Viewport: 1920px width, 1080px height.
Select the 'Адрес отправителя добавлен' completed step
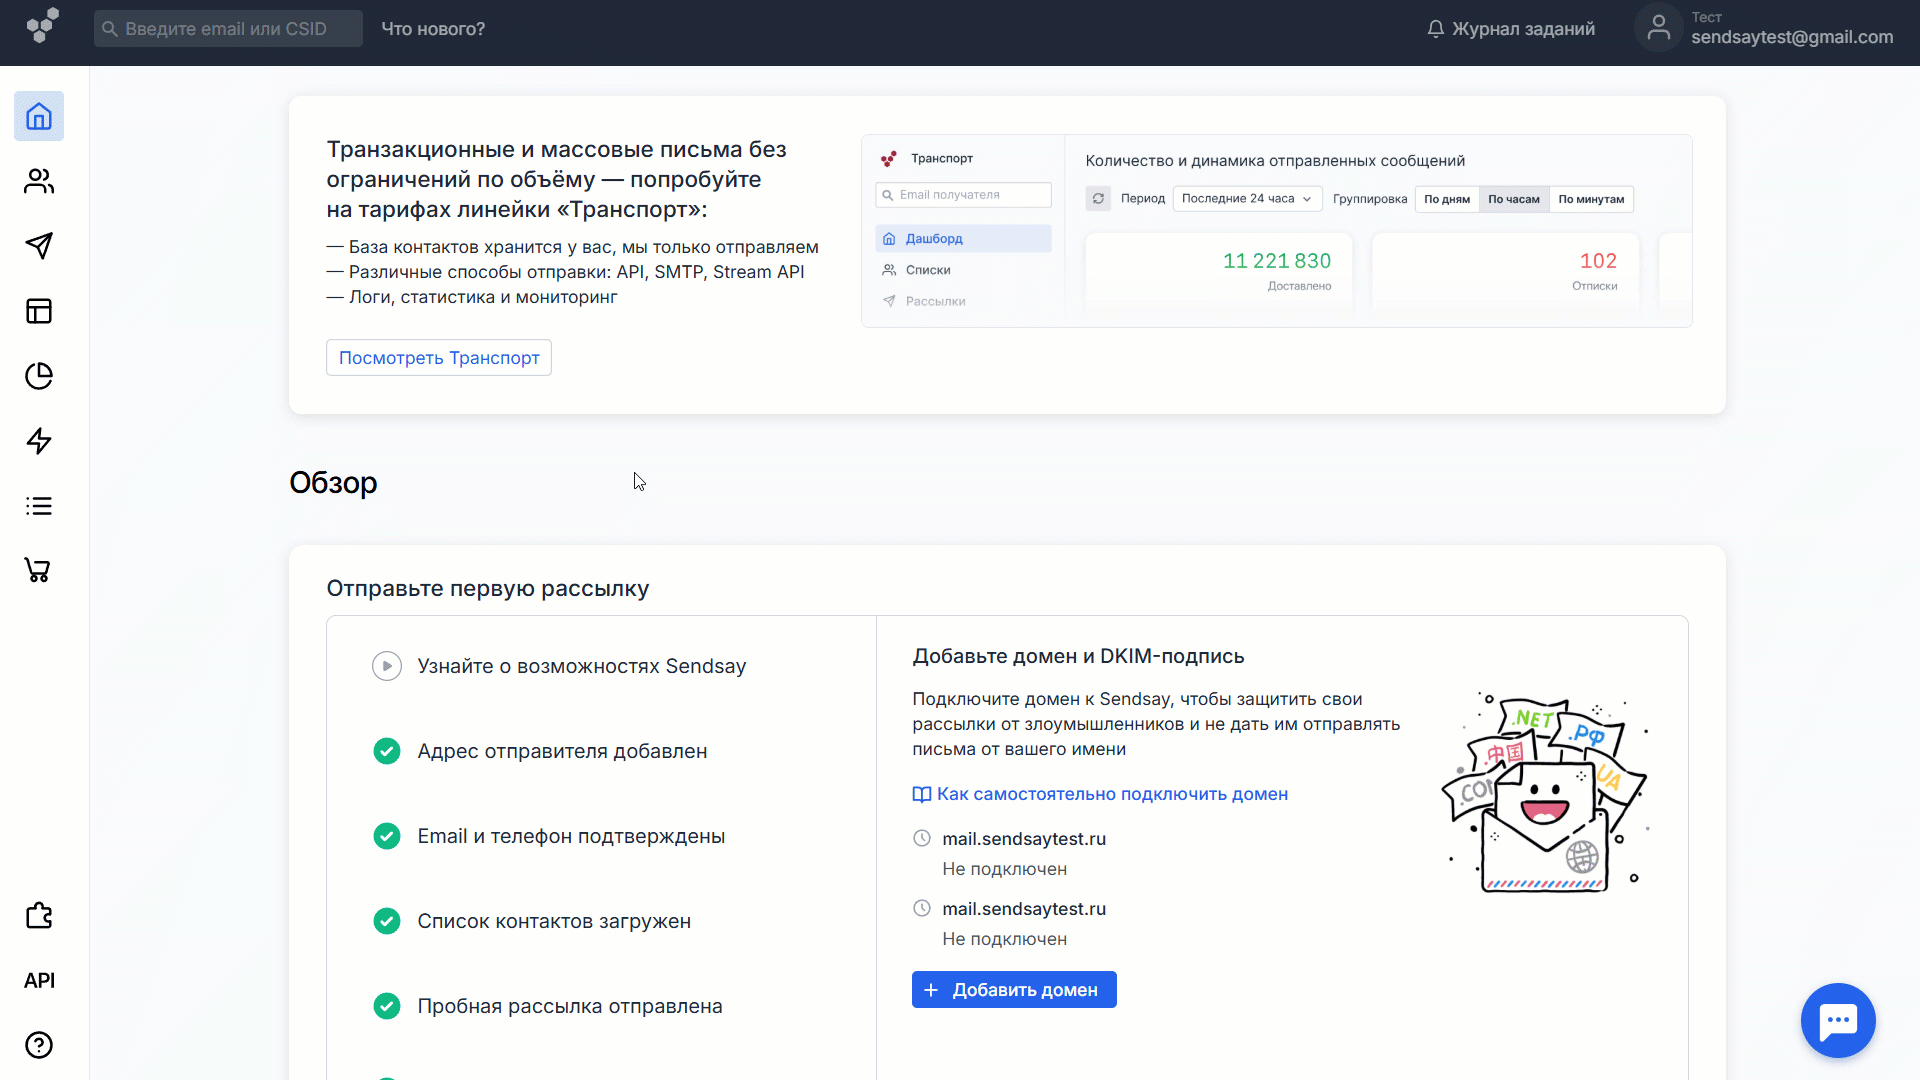561,751
